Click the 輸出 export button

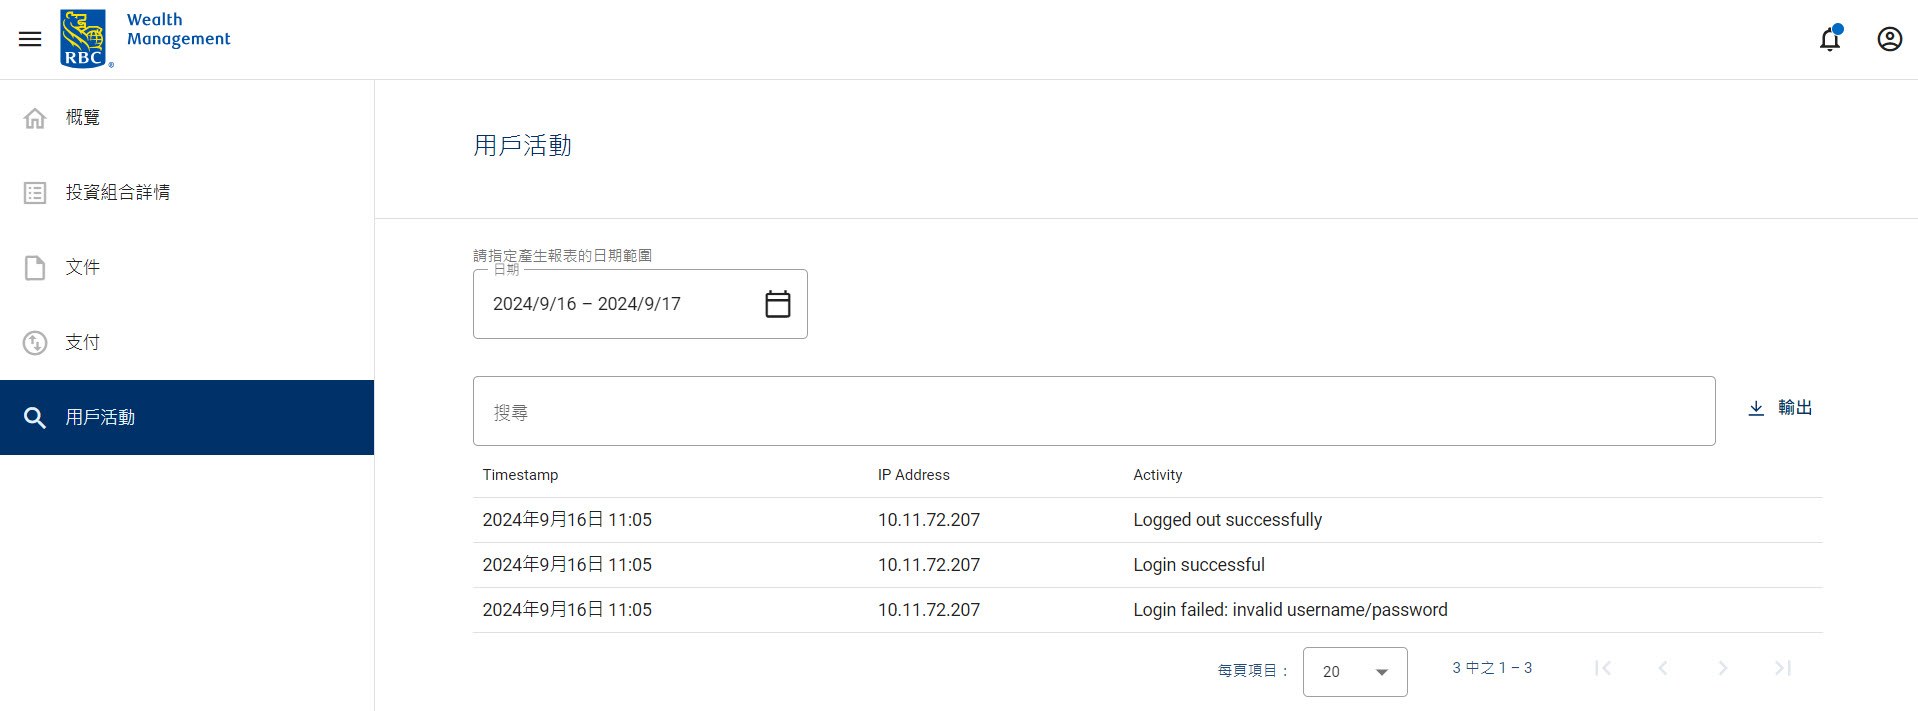[1780, 408]
